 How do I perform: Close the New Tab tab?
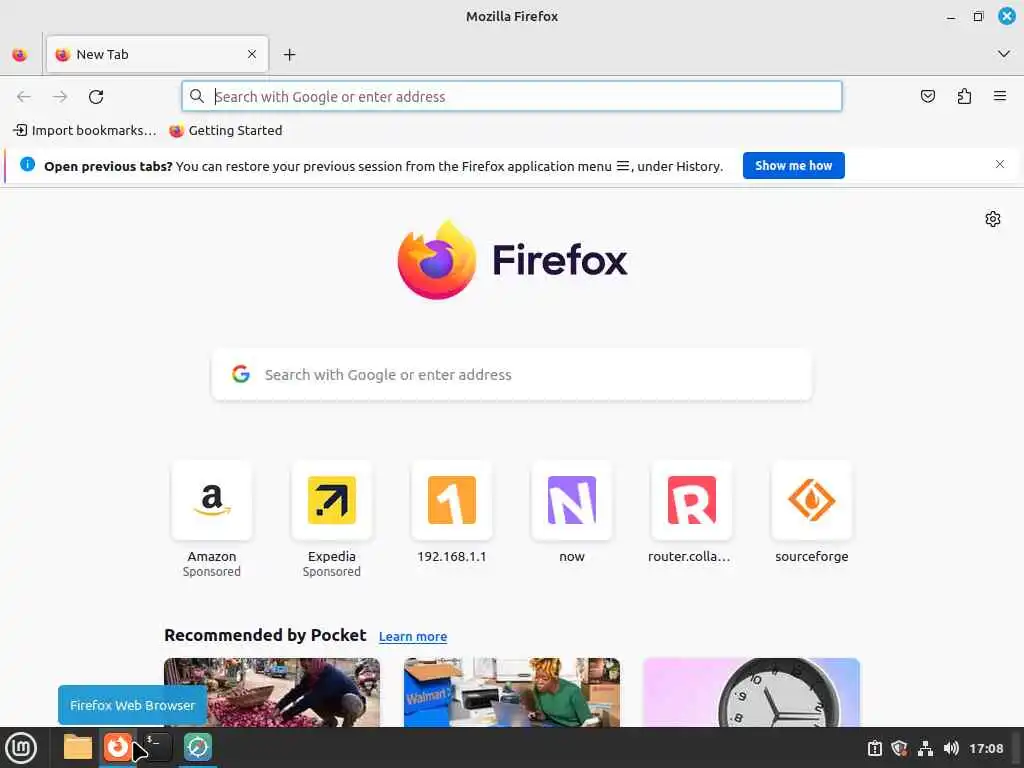(252, 54)
